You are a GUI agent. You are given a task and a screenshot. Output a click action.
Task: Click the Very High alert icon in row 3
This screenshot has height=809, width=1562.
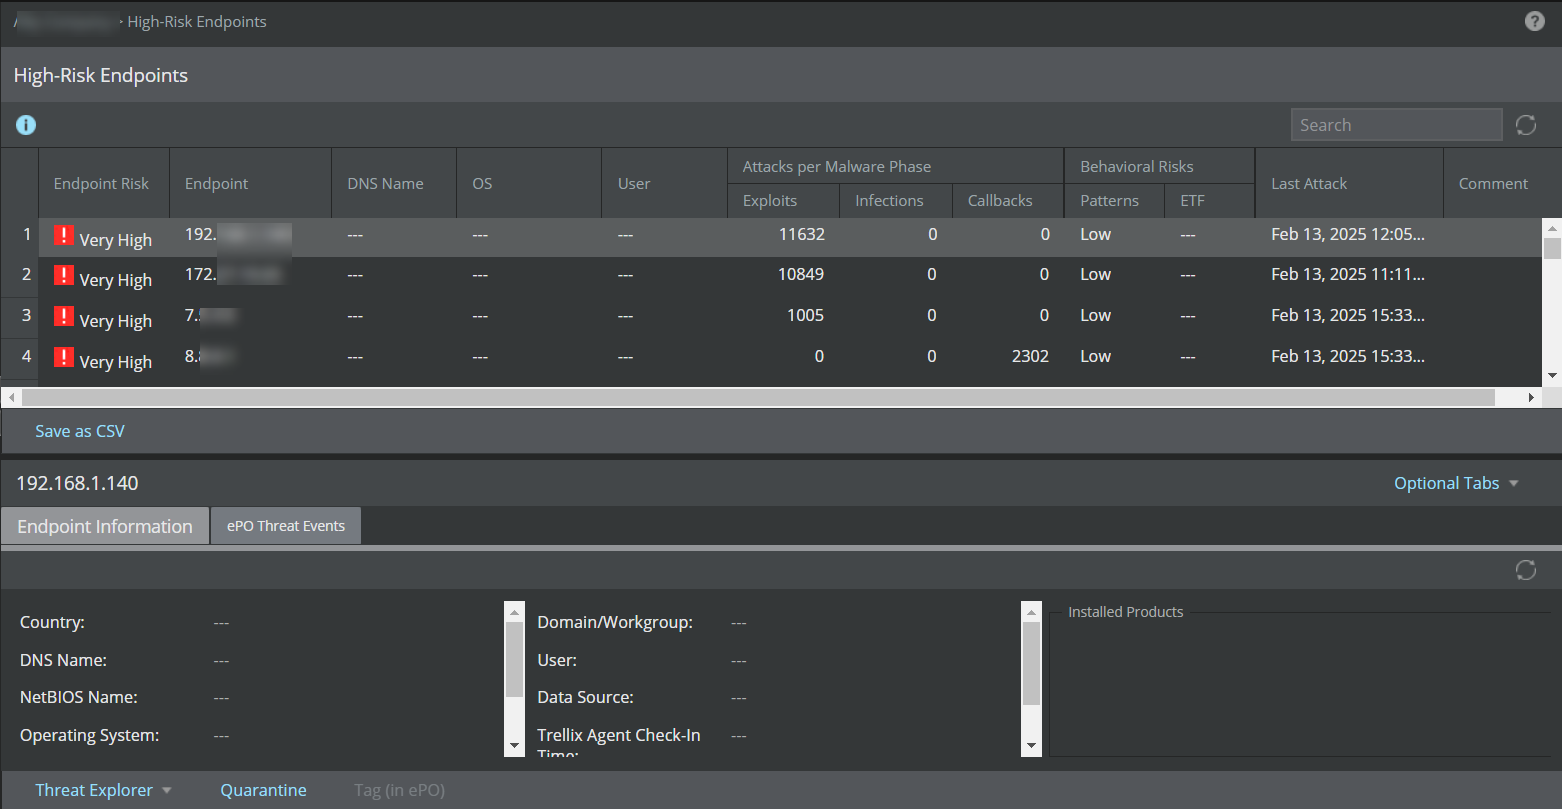tap(64, 317)
